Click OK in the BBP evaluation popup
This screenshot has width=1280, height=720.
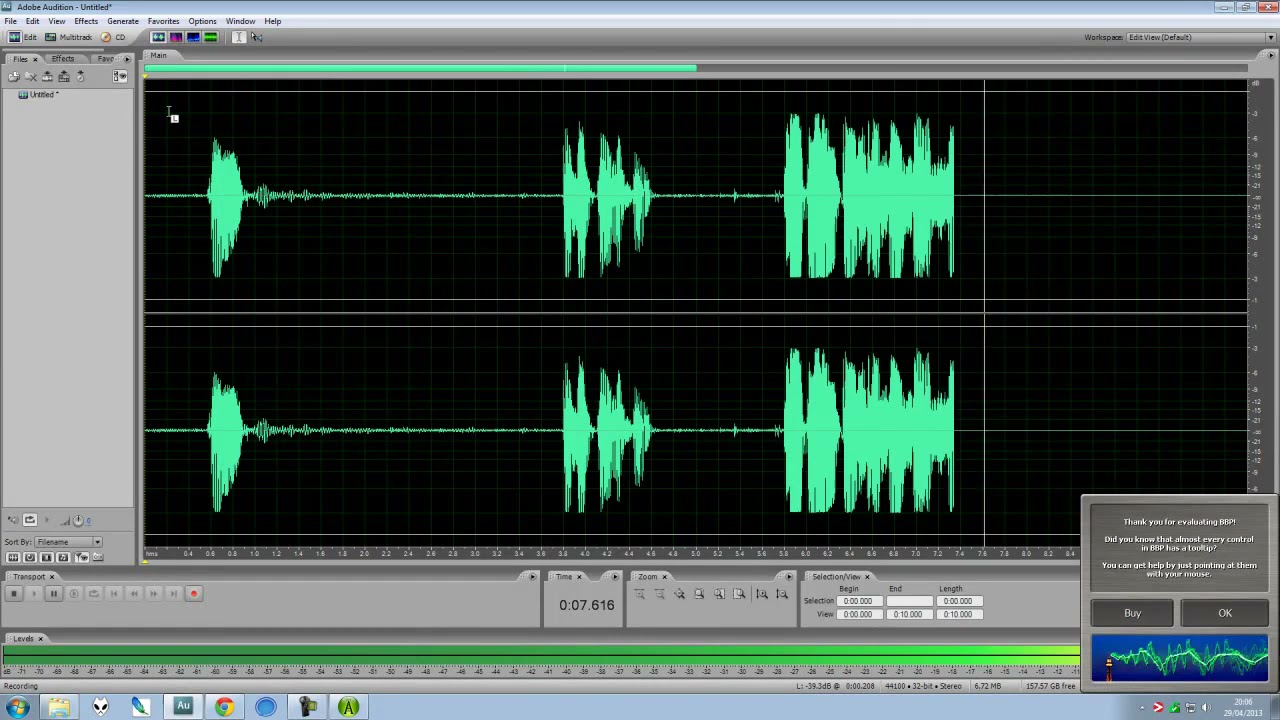pos(1225,613)
